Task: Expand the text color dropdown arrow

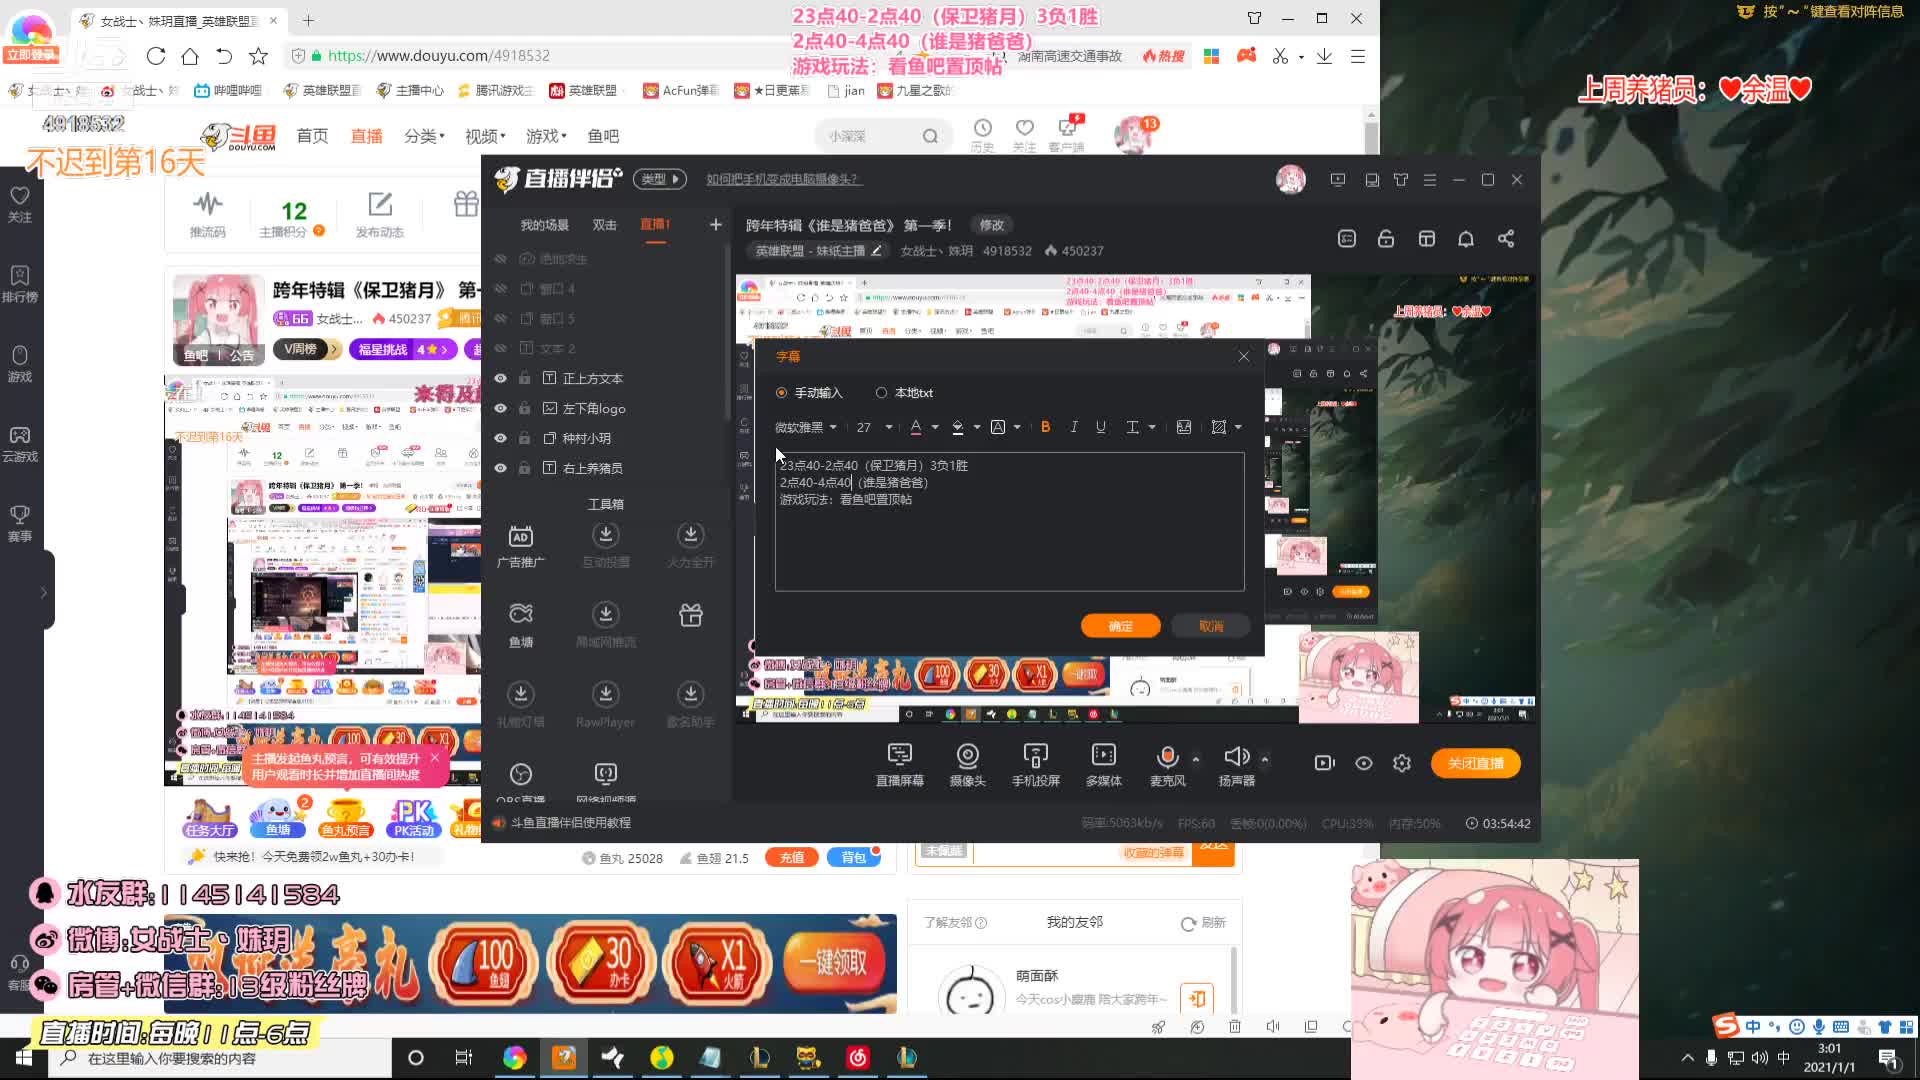Action: tap(935, 427)
